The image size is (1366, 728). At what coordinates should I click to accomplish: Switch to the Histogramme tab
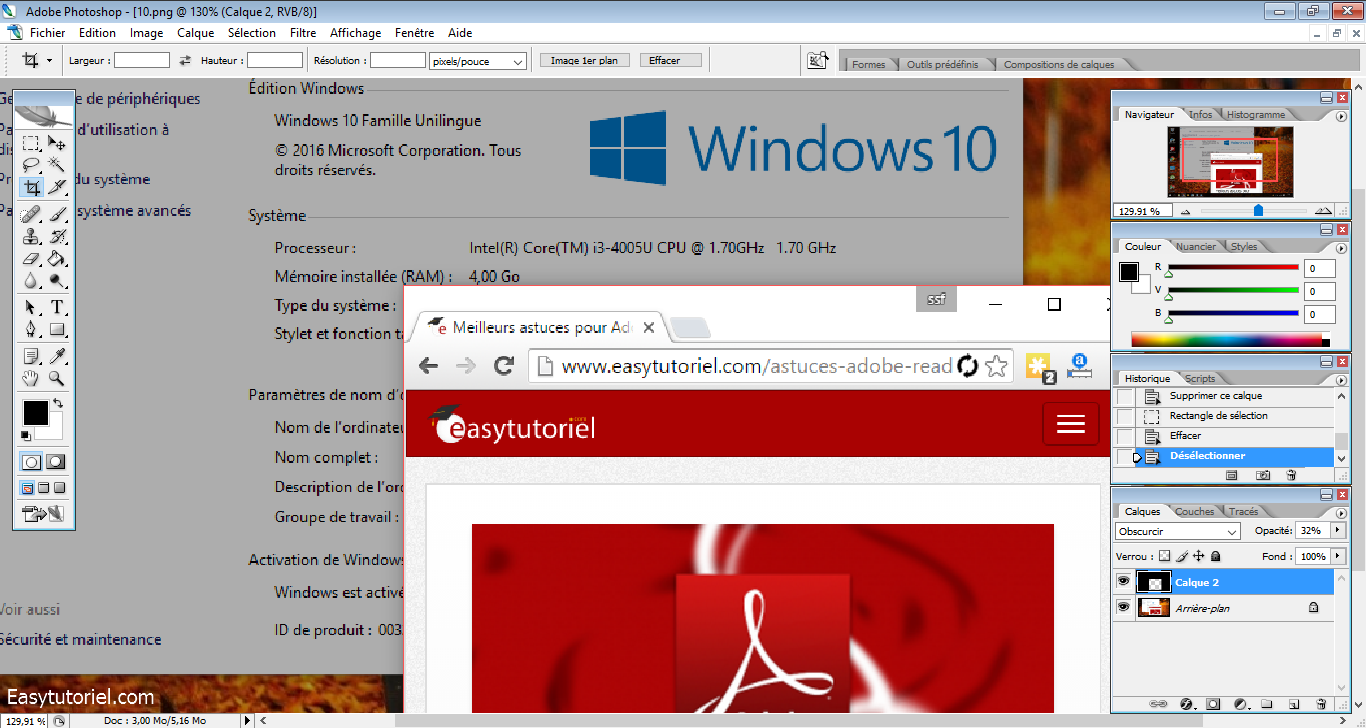click(1255, 115)
